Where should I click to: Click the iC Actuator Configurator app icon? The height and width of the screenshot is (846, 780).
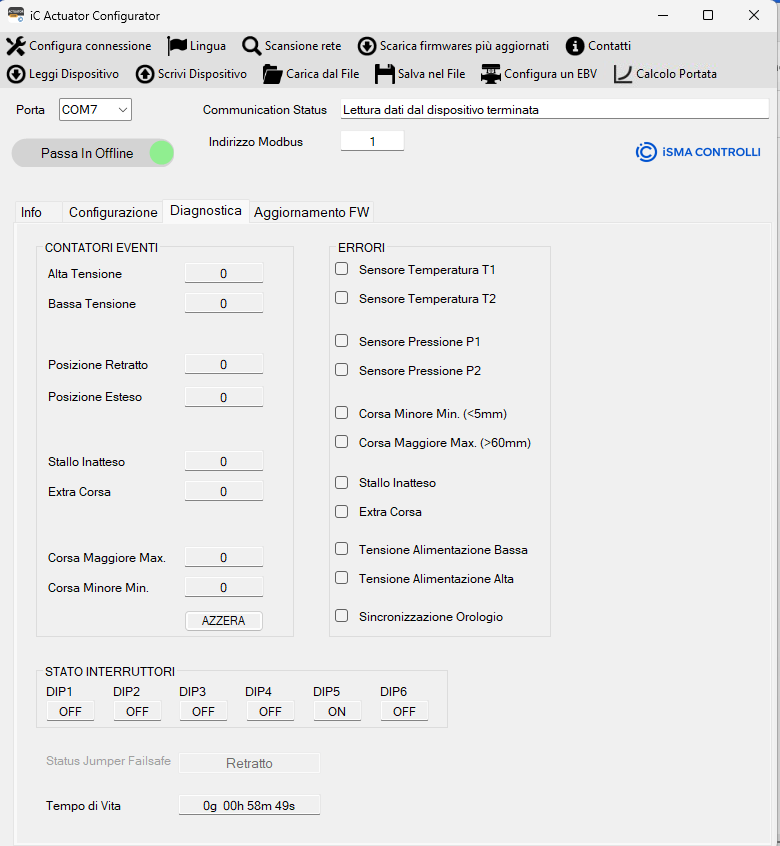(x=16, y=15)
